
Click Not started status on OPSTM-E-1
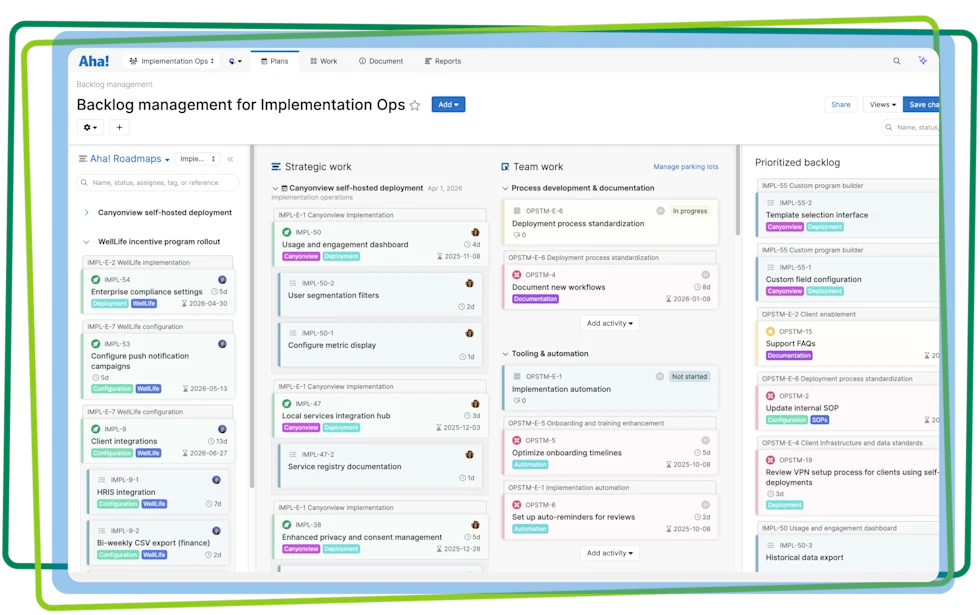click(689, 377)
